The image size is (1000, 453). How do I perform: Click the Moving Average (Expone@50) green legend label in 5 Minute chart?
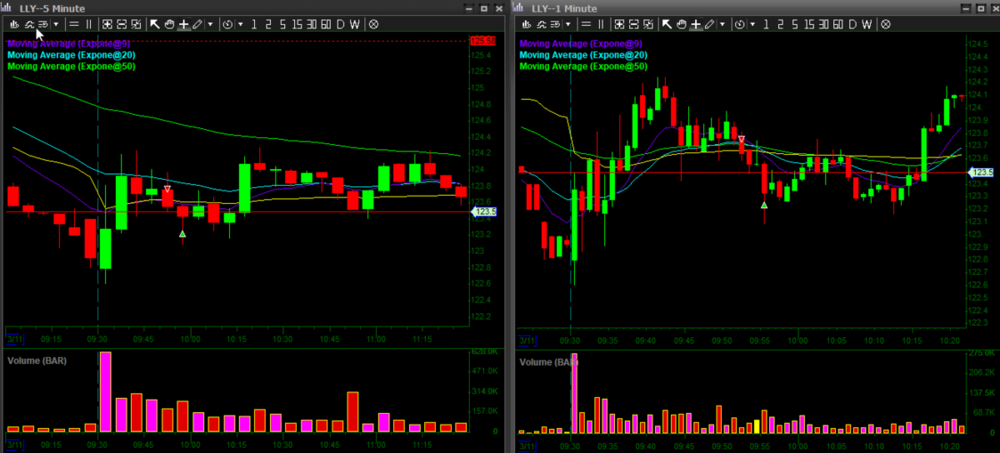coord(71,66)
